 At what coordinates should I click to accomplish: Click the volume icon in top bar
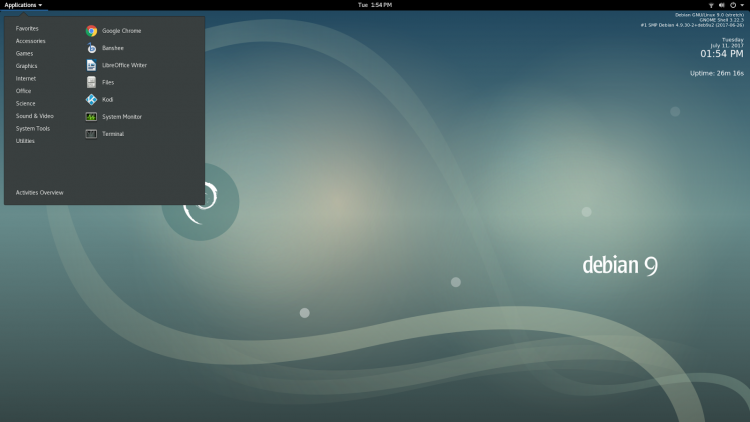pyautogui.click(x=722, y=5)
